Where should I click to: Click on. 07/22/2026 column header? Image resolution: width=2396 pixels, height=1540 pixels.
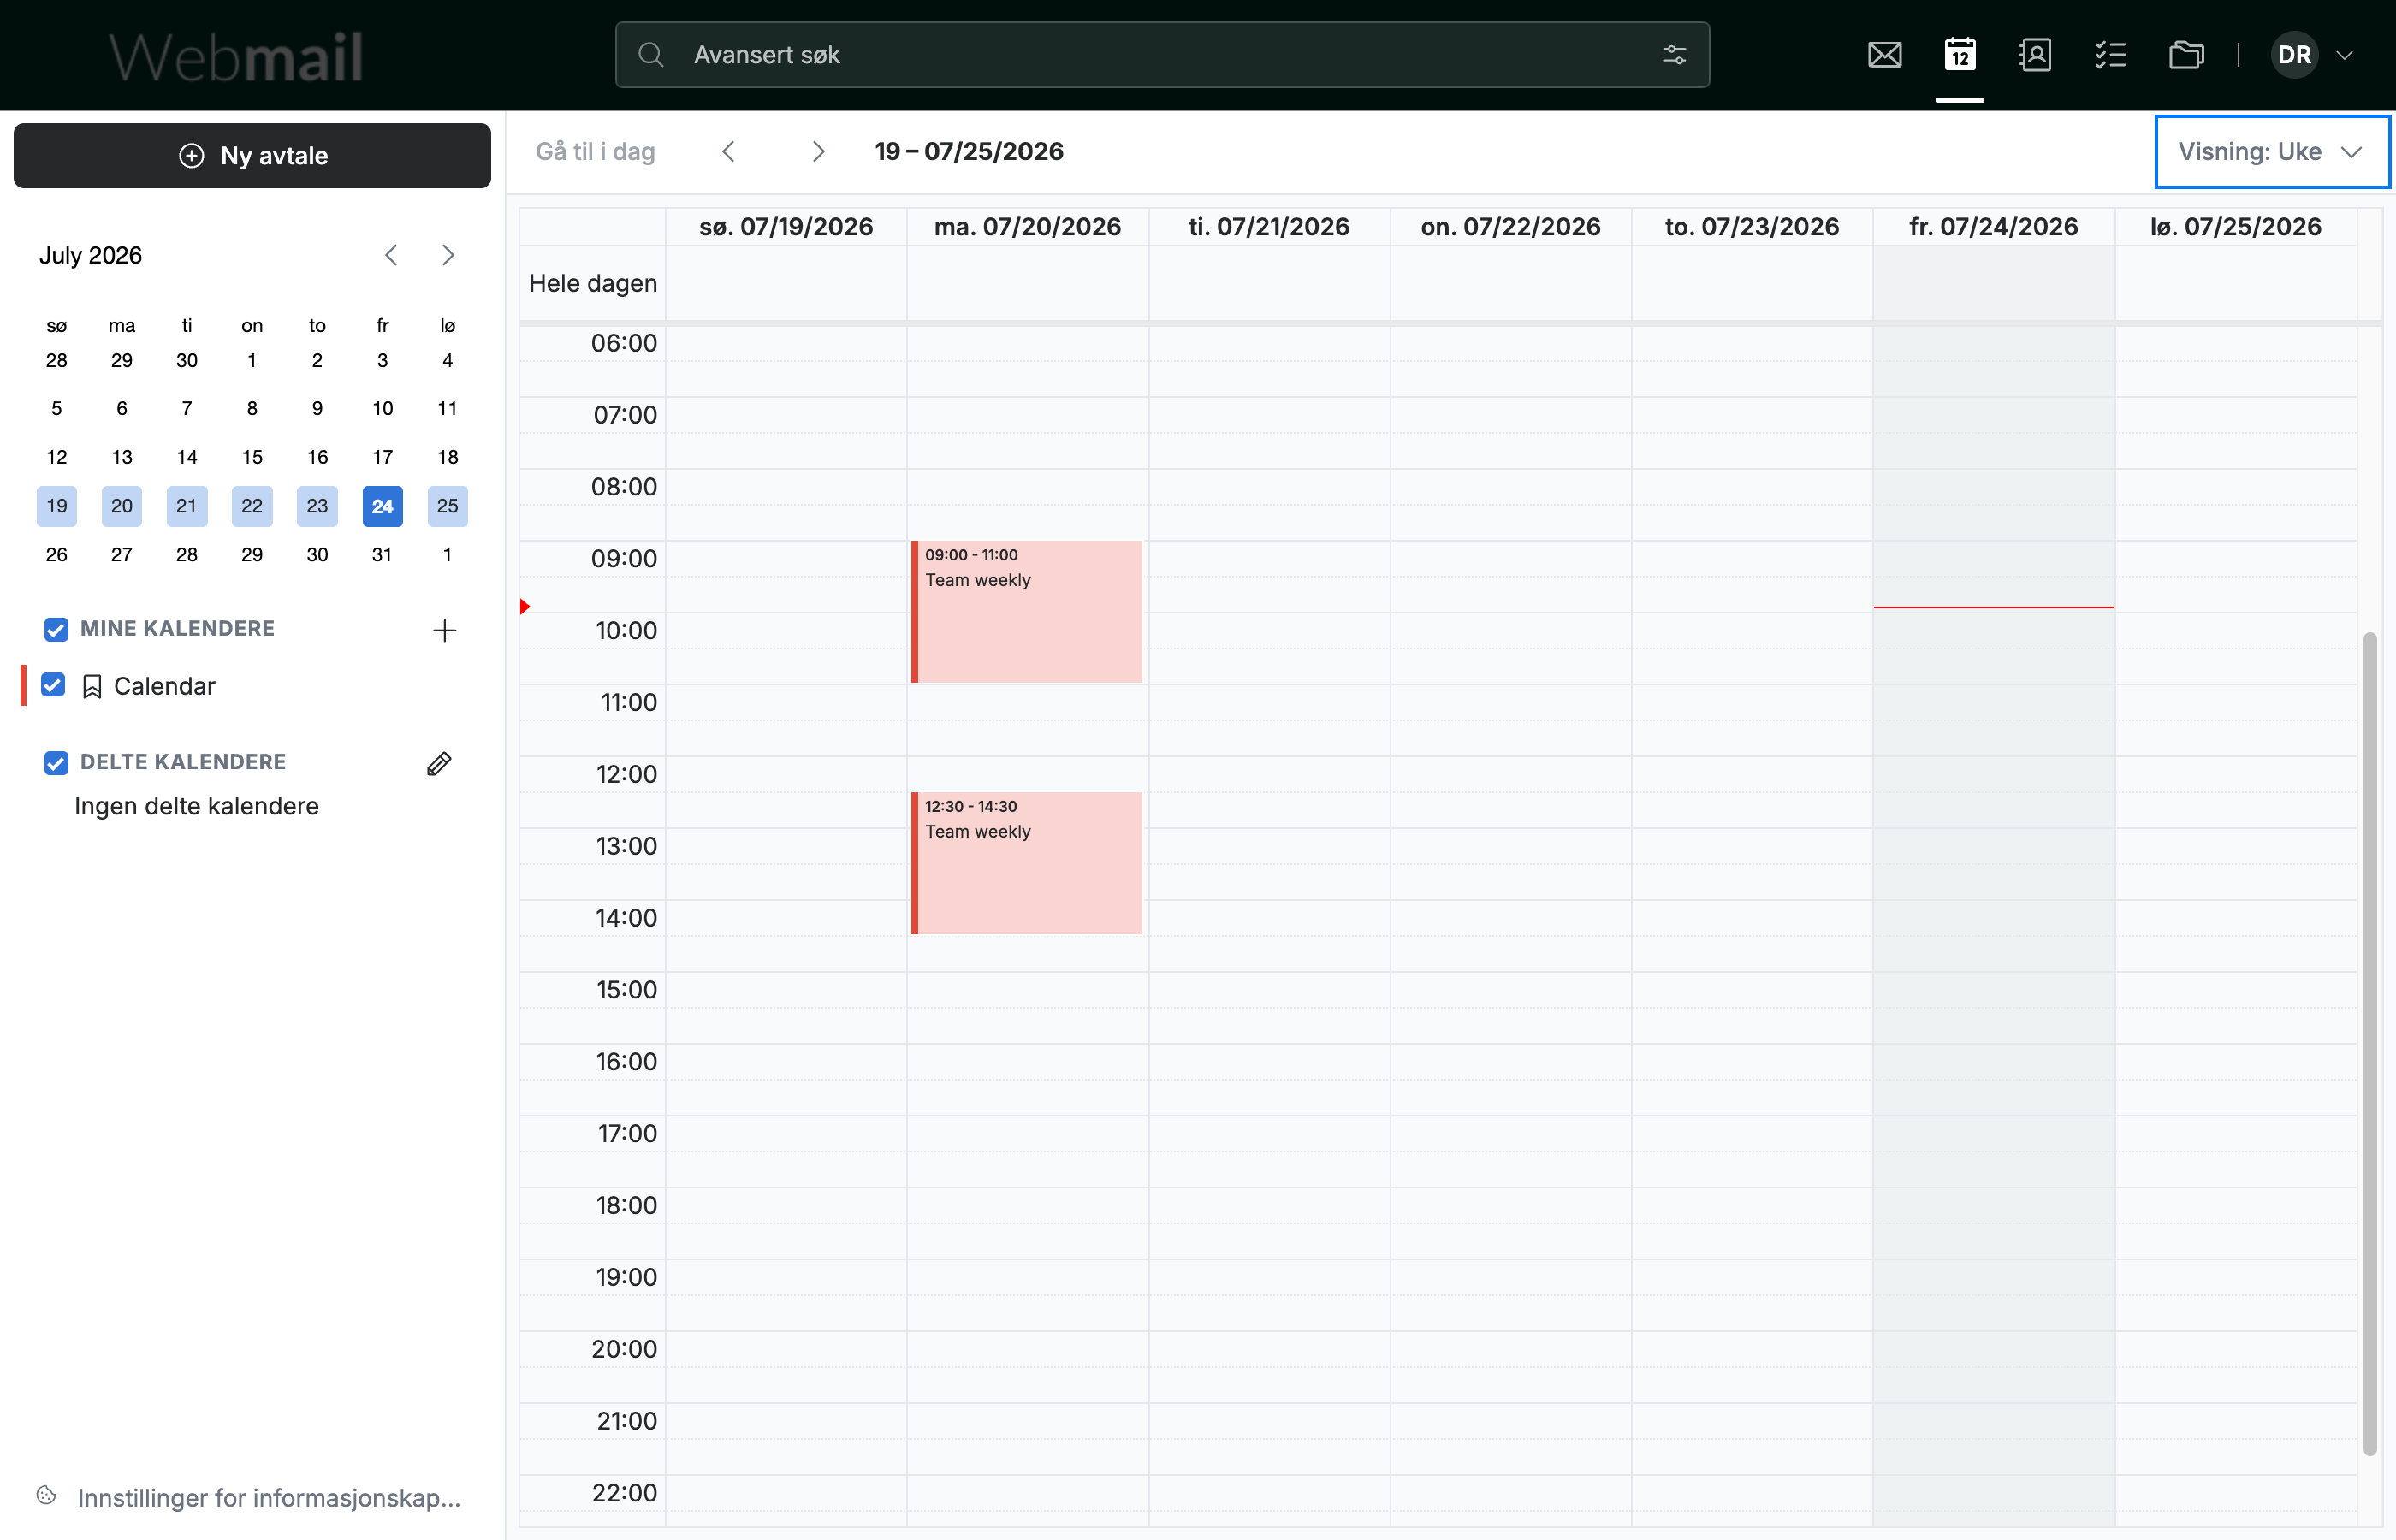coord(1511,227)
